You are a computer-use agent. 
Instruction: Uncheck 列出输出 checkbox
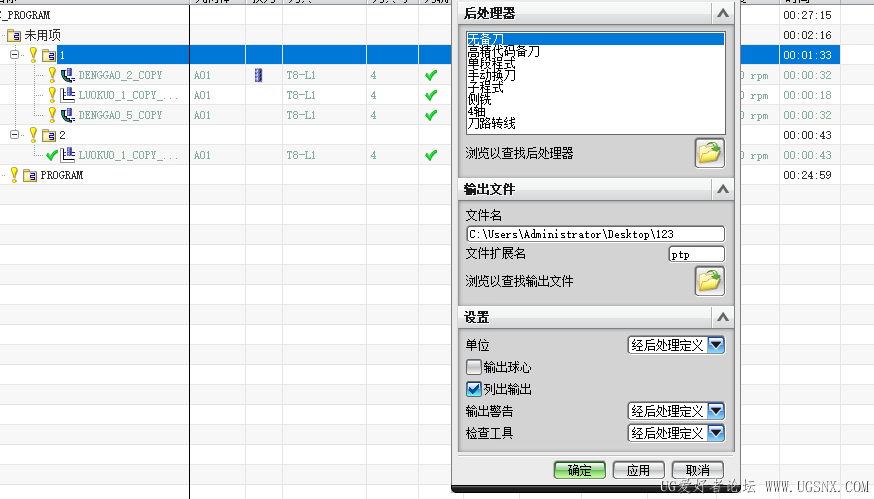point(474,389)
